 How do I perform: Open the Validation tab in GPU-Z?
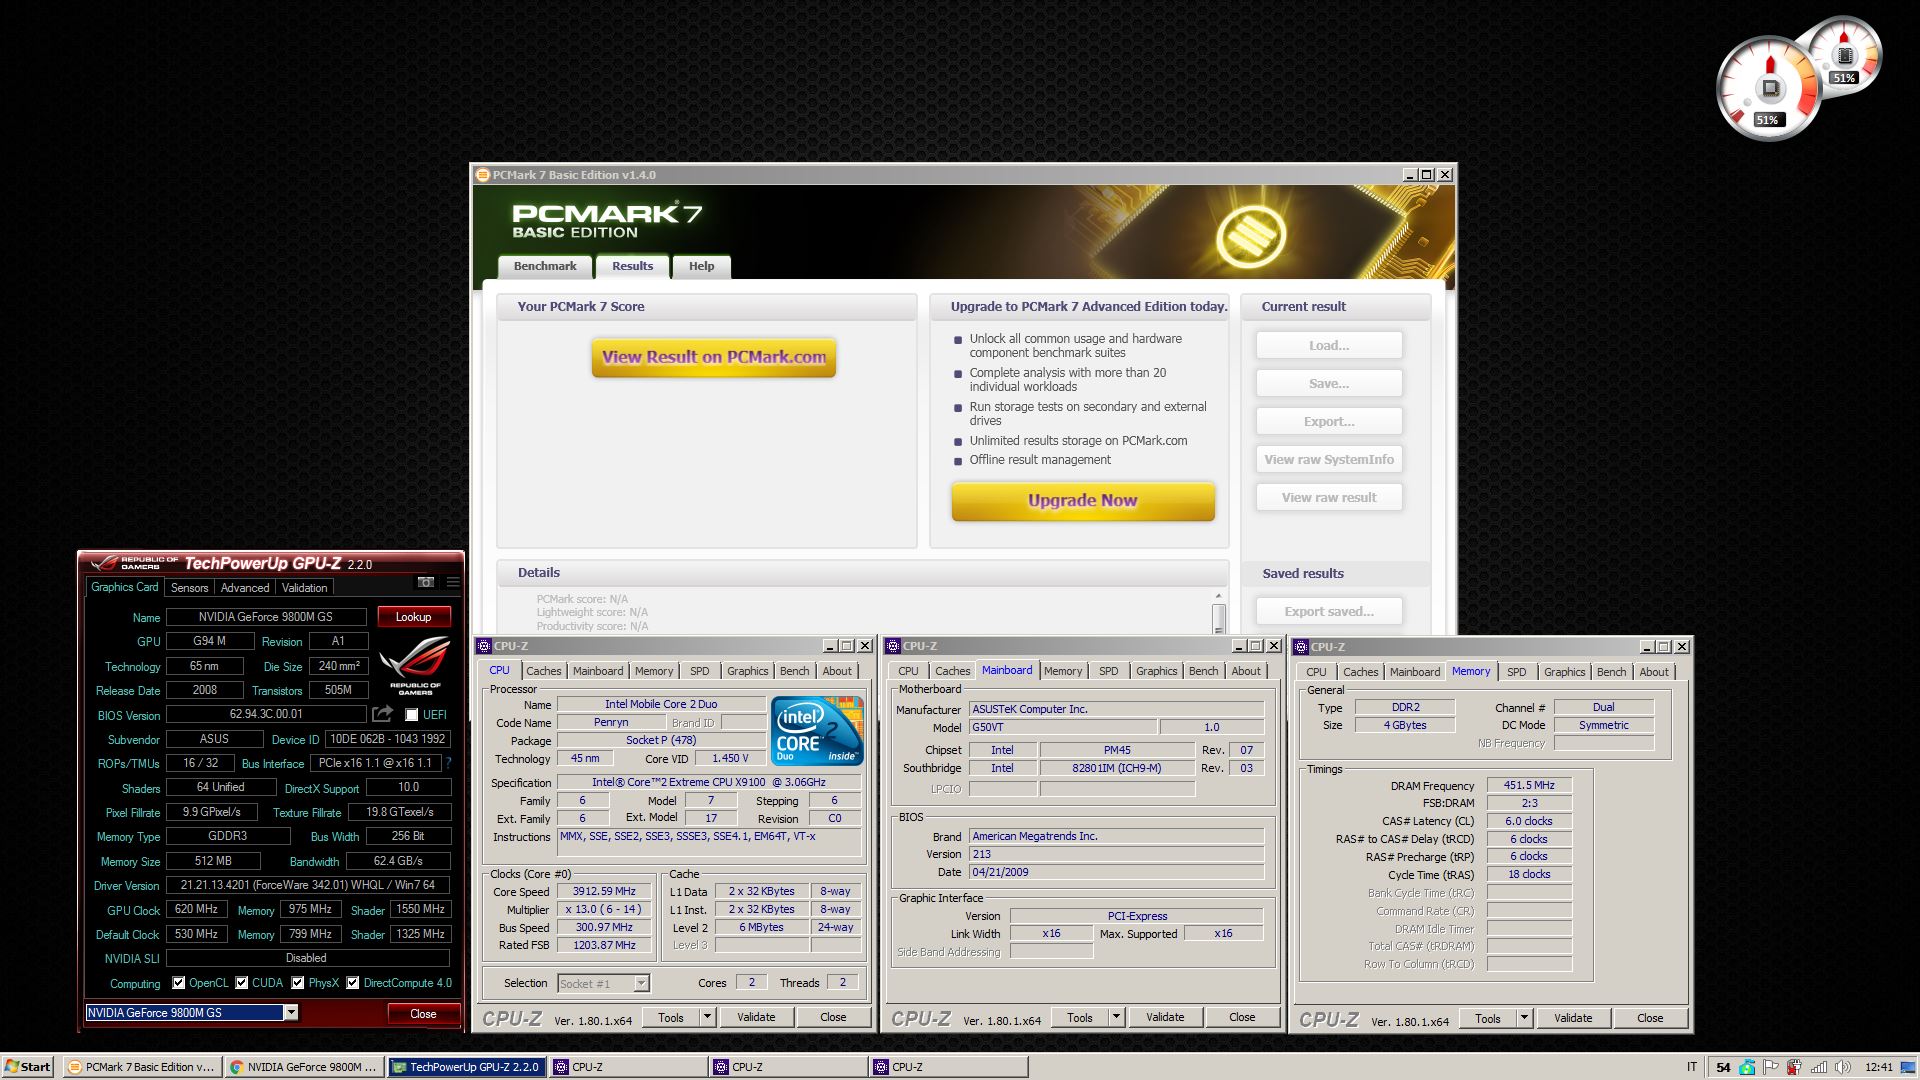tap(304, 588)
